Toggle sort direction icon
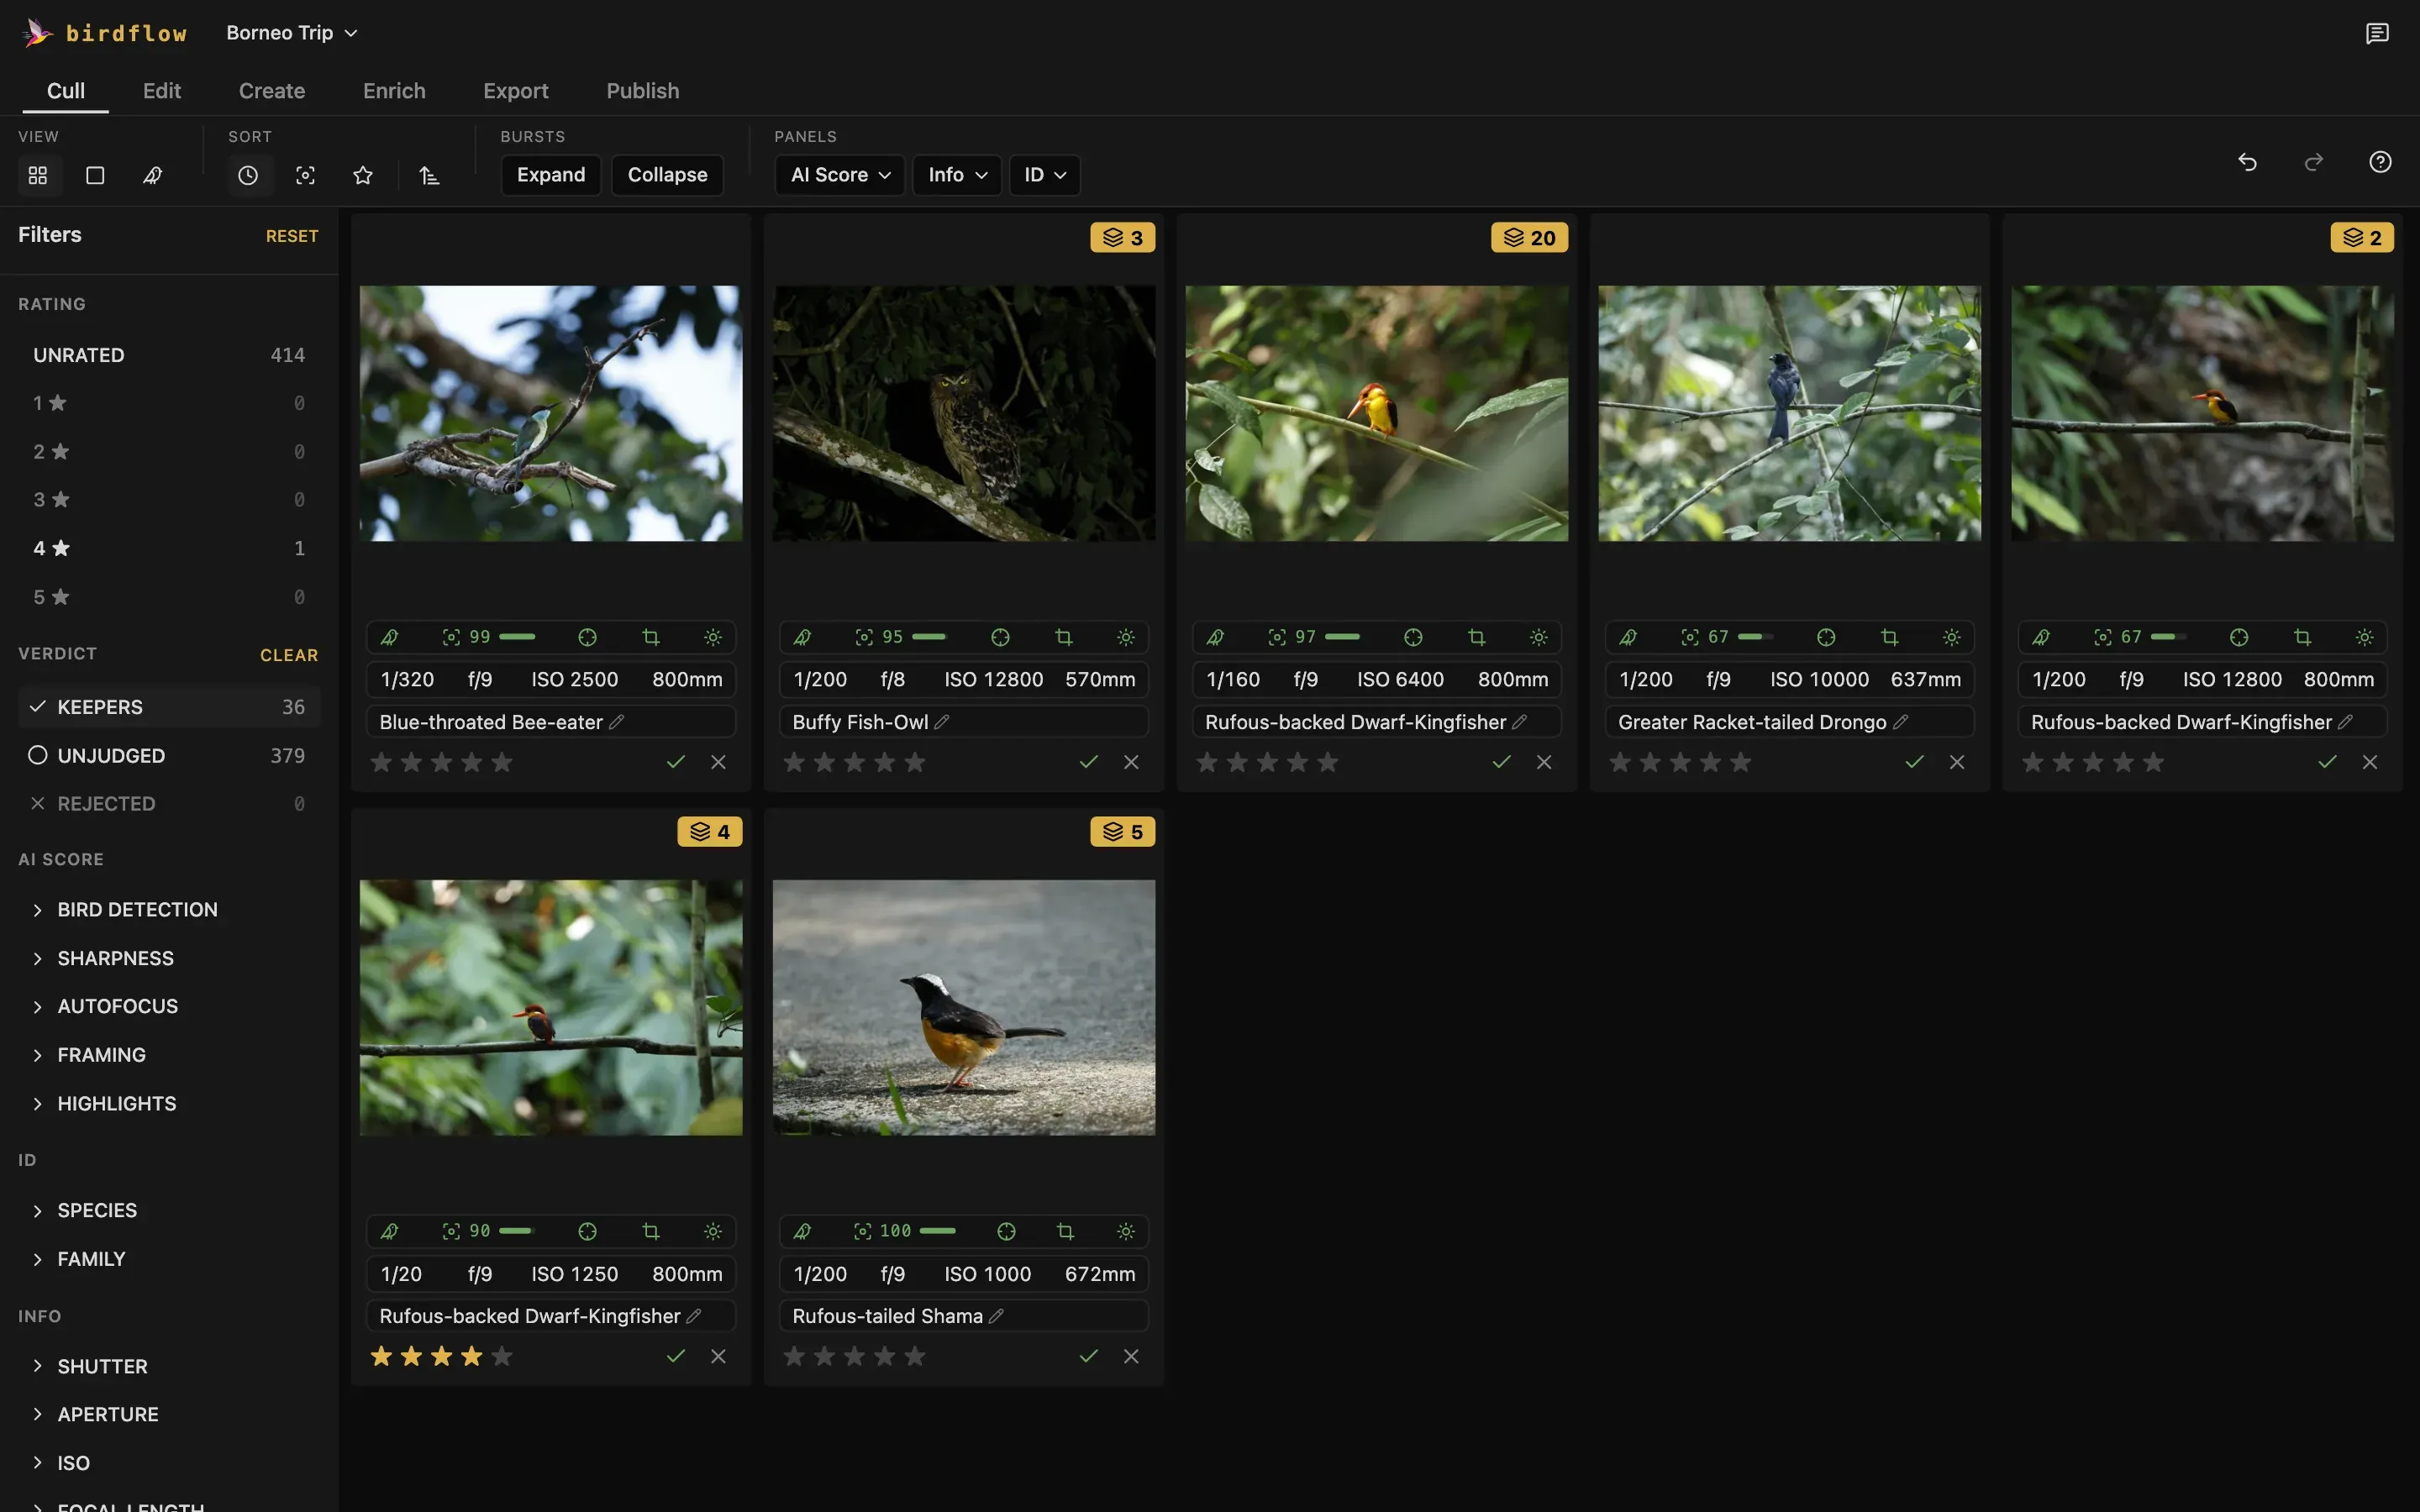 click(429, 176)
